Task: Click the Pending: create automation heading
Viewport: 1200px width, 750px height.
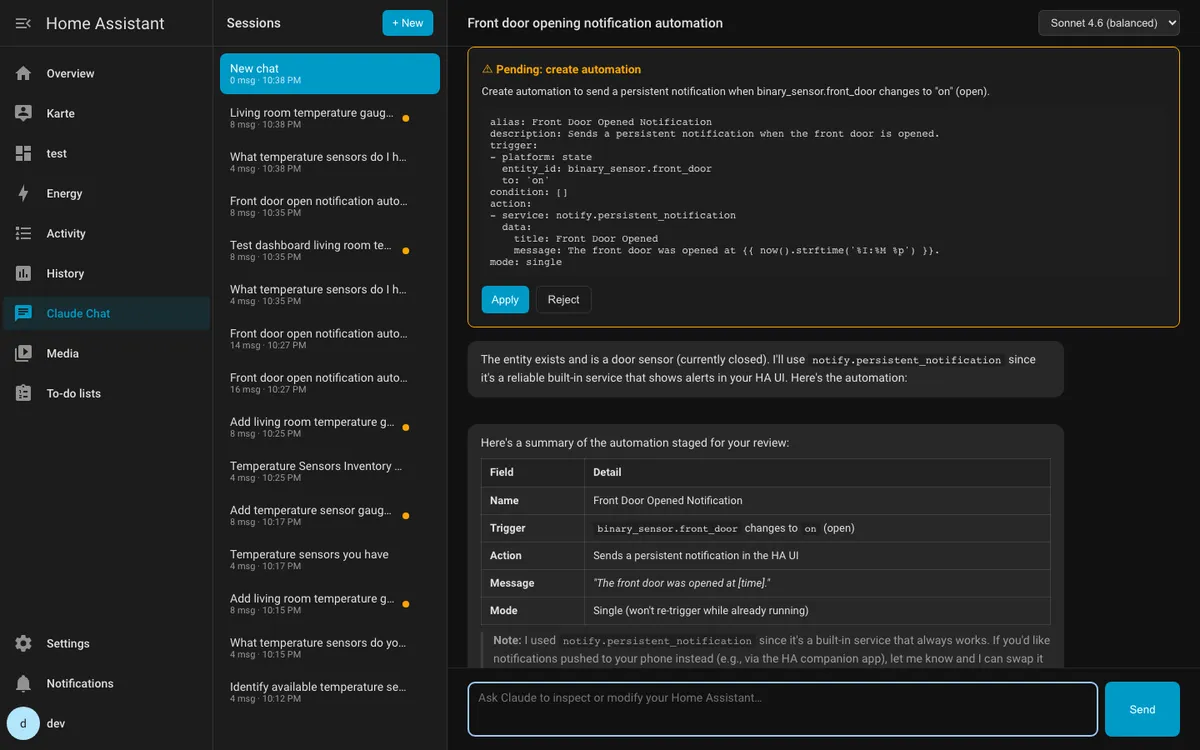Action: point(561,69)
